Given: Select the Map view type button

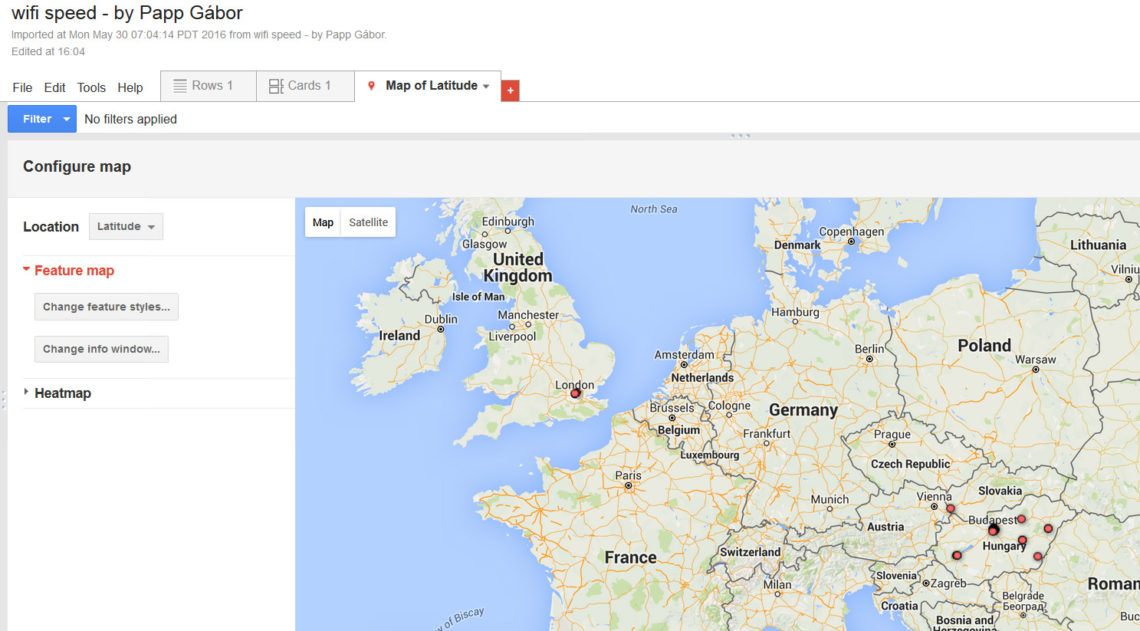Looking at the screenshot, I should 323,222.
